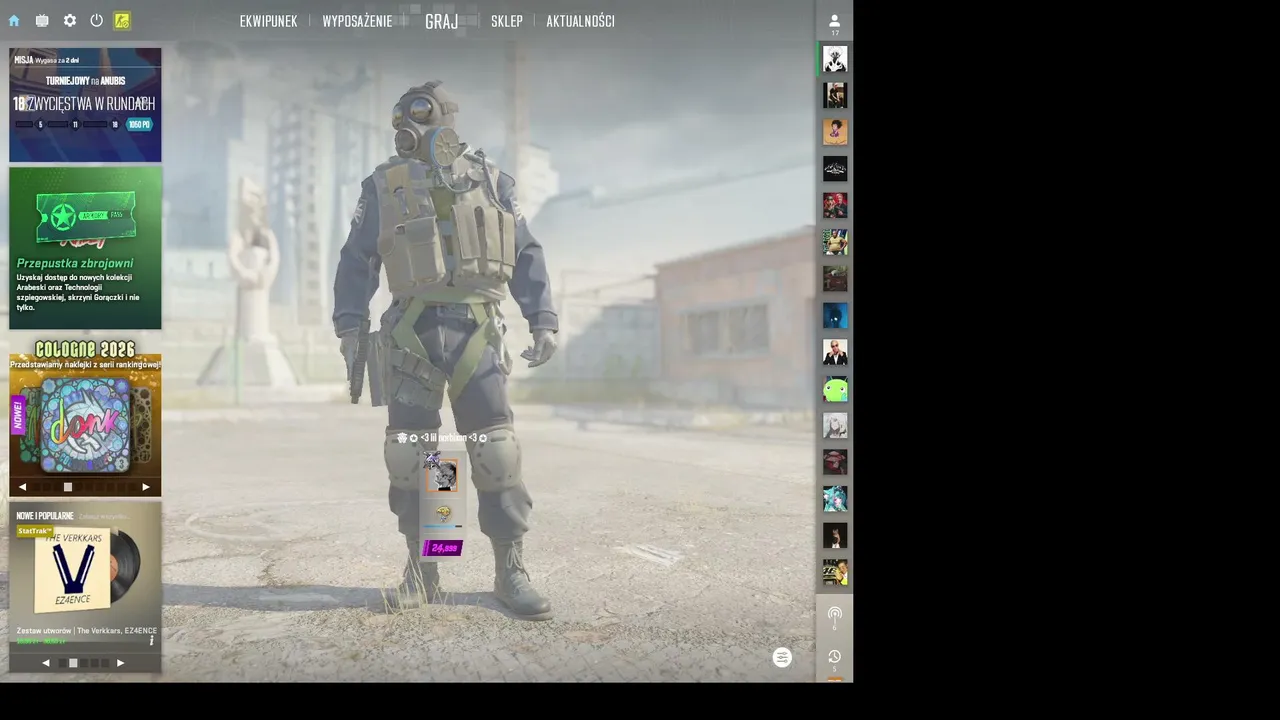Click the broadcast antenna icon in friends bar
Viewport: 1280px width, 720px height.
coord(835,617)
